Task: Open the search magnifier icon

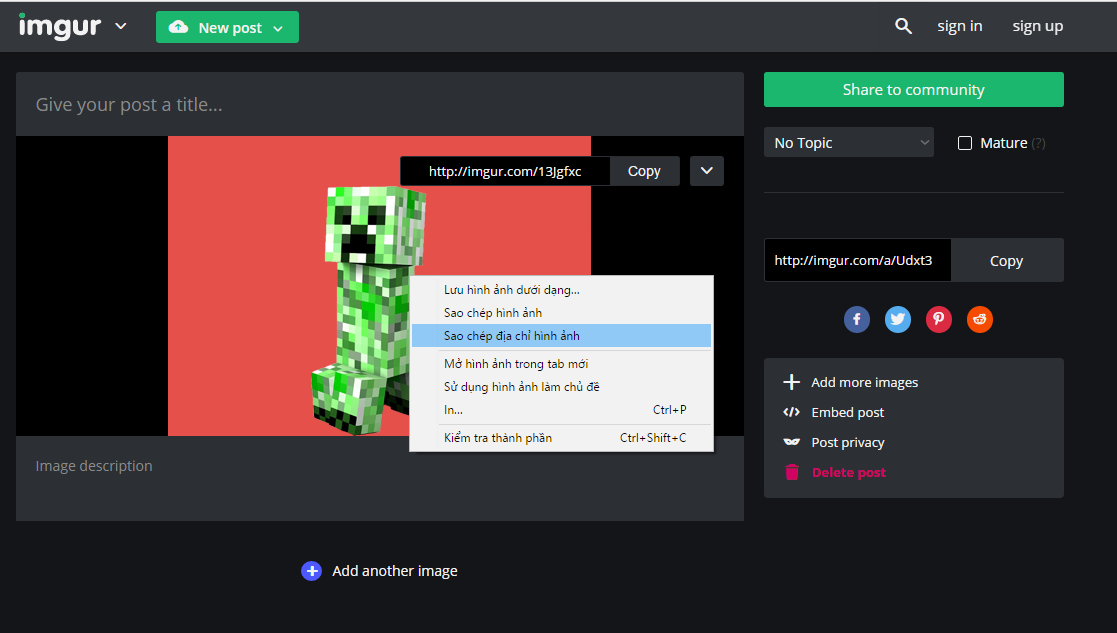Action: pos(903,26)
